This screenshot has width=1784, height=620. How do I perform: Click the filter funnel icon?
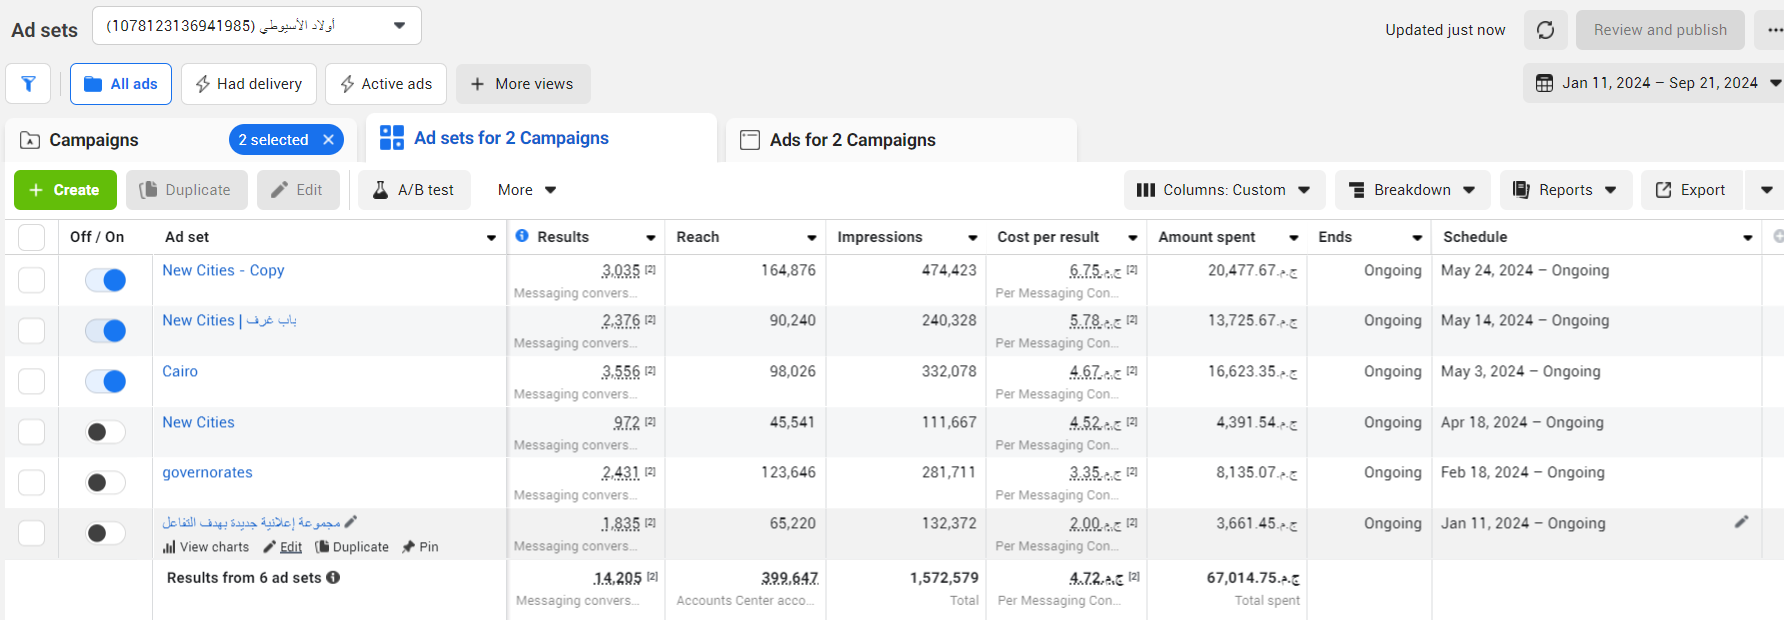[28, 84]
